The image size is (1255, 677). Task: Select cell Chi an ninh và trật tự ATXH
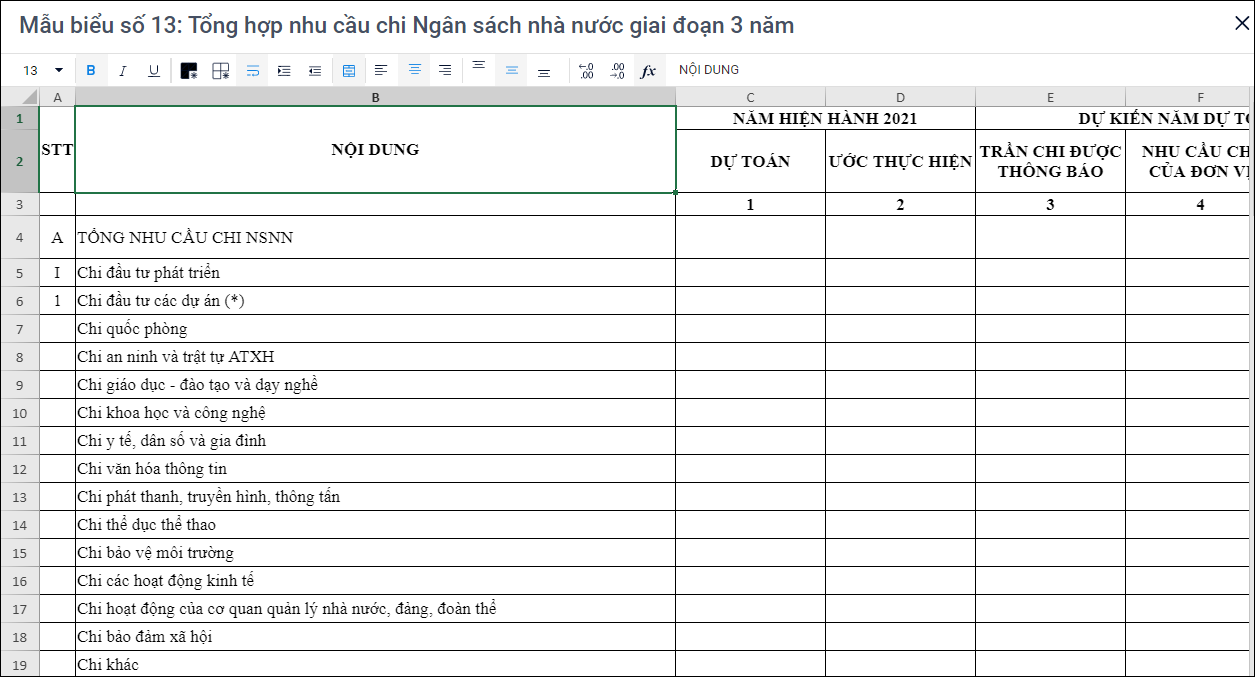pyautogui.click(x=375, y=357)
